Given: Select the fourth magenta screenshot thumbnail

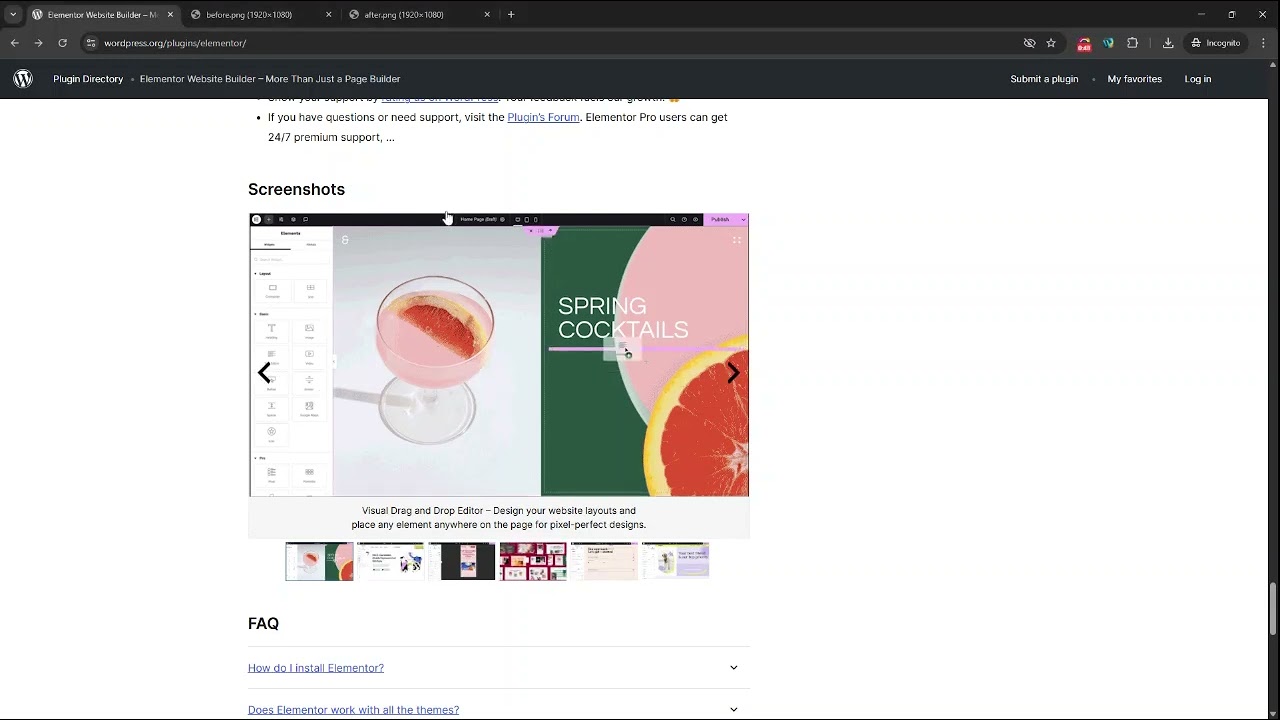Looking at the screenshot, I should pos(533,561).
